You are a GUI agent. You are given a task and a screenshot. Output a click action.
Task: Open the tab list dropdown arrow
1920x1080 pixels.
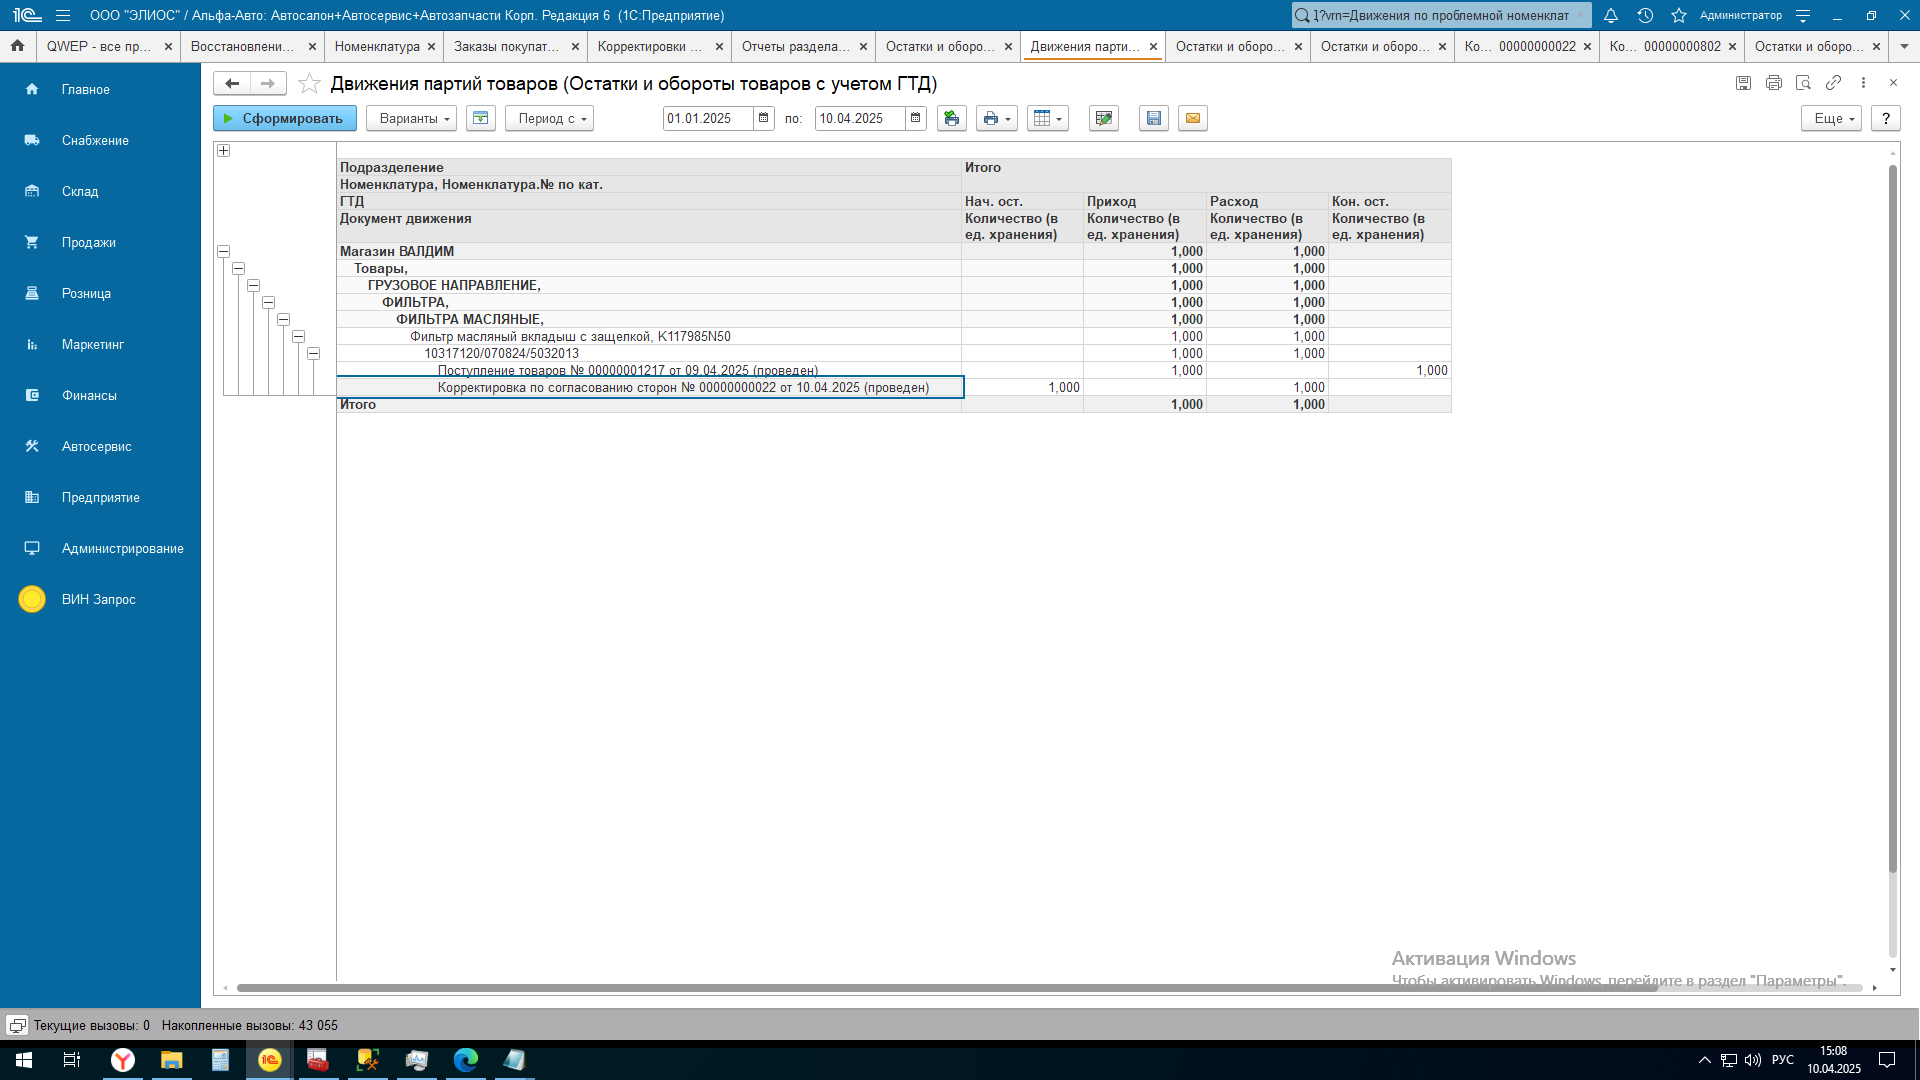click(1904, 46)
